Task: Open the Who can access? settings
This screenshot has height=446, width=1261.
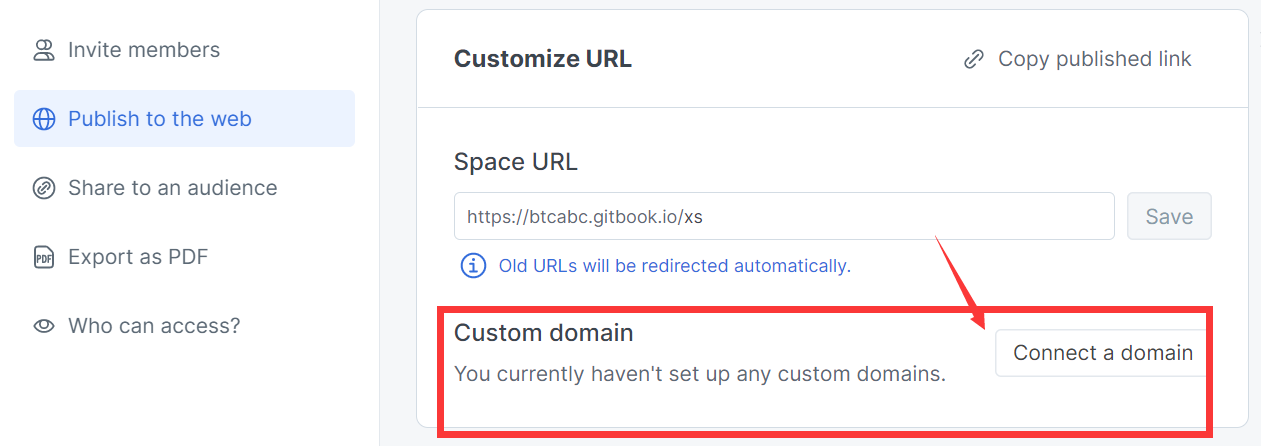Action: pos(154,326)
